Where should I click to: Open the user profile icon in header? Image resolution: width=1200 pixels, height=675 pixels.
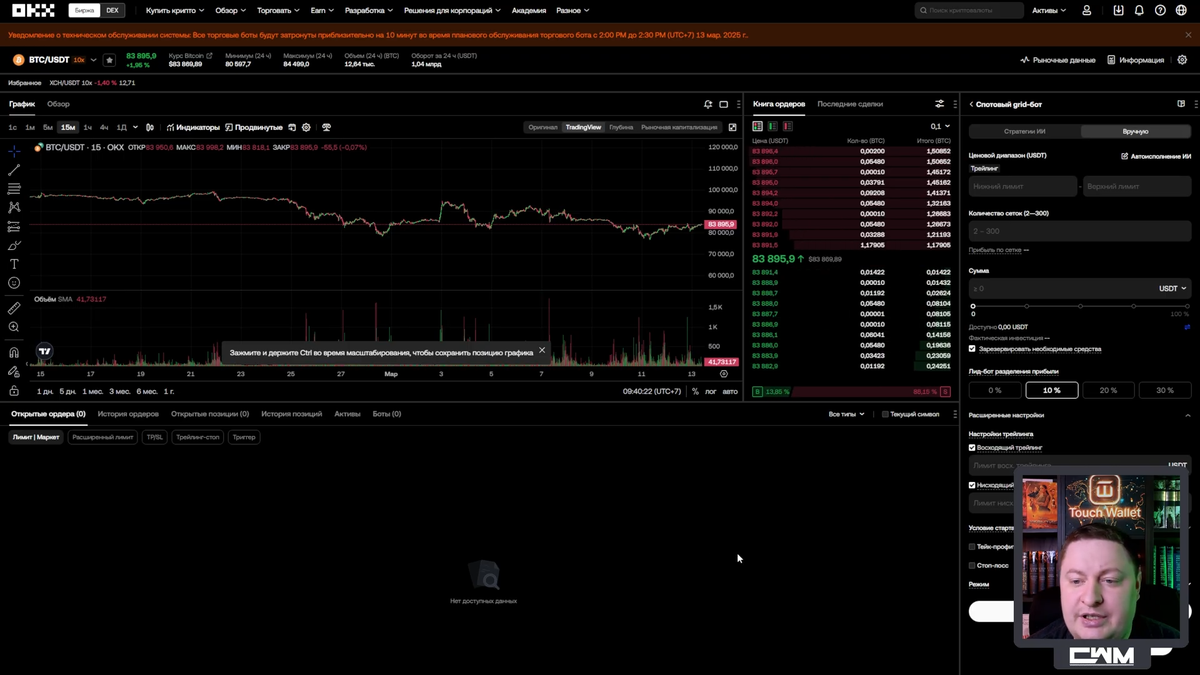[1087, 10]
